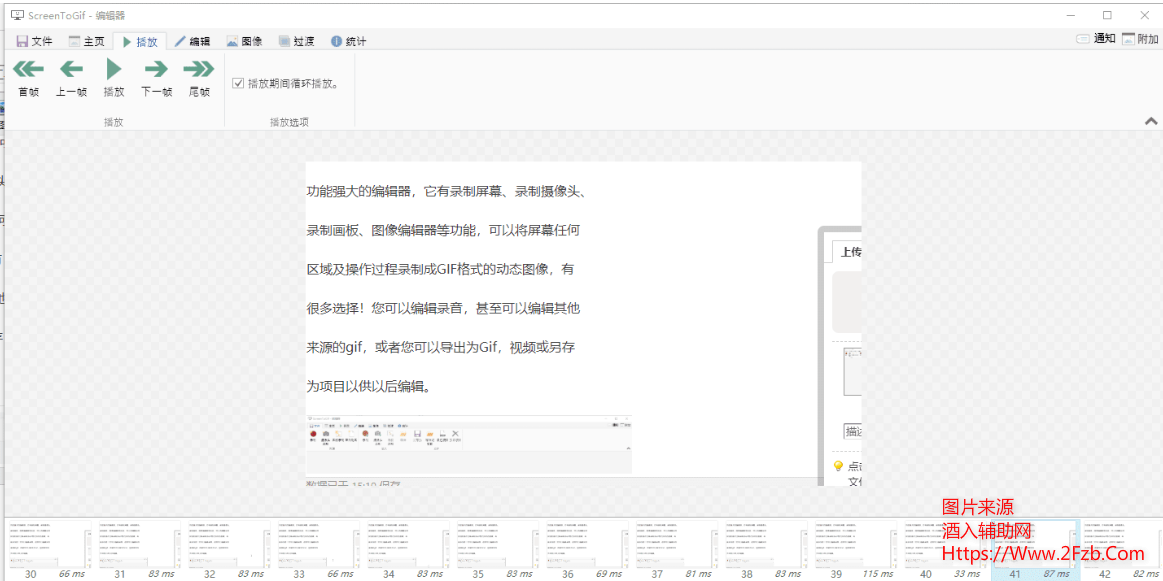This screenshot has height=581, width=1163.
Task: Click the ScreenToGif app icon in title bar
Action: pyautogui.click(x=16, y=15)
